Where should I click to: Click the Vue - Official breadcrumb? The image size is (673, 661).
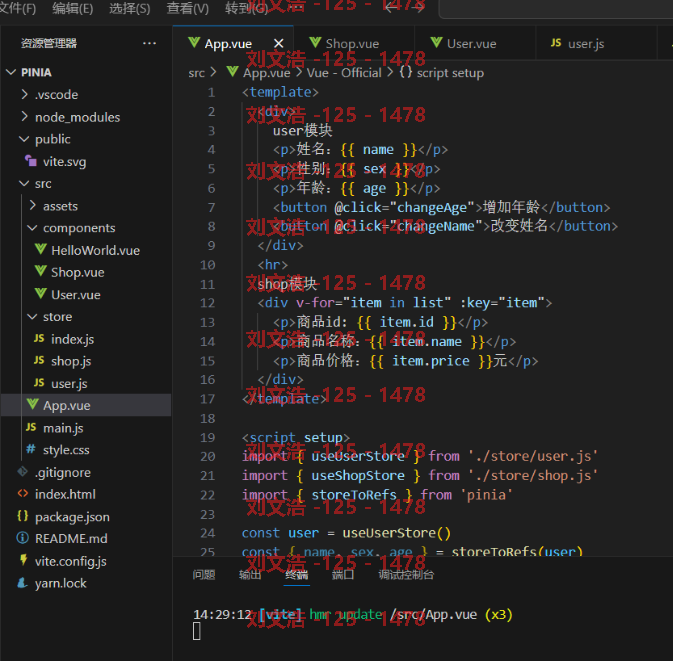click(344, 73)
